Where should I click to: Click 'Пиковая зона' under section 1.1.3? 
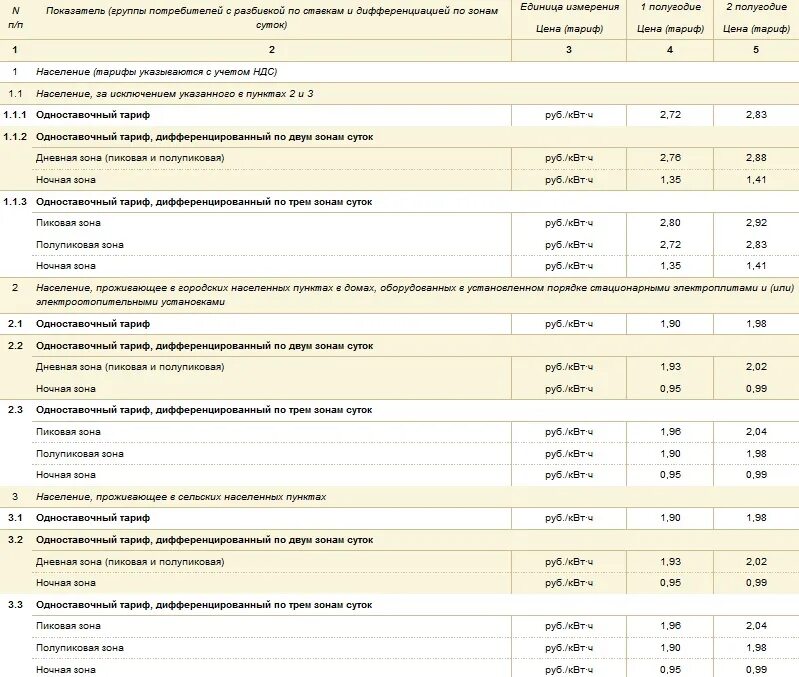[x=68, y=223]
